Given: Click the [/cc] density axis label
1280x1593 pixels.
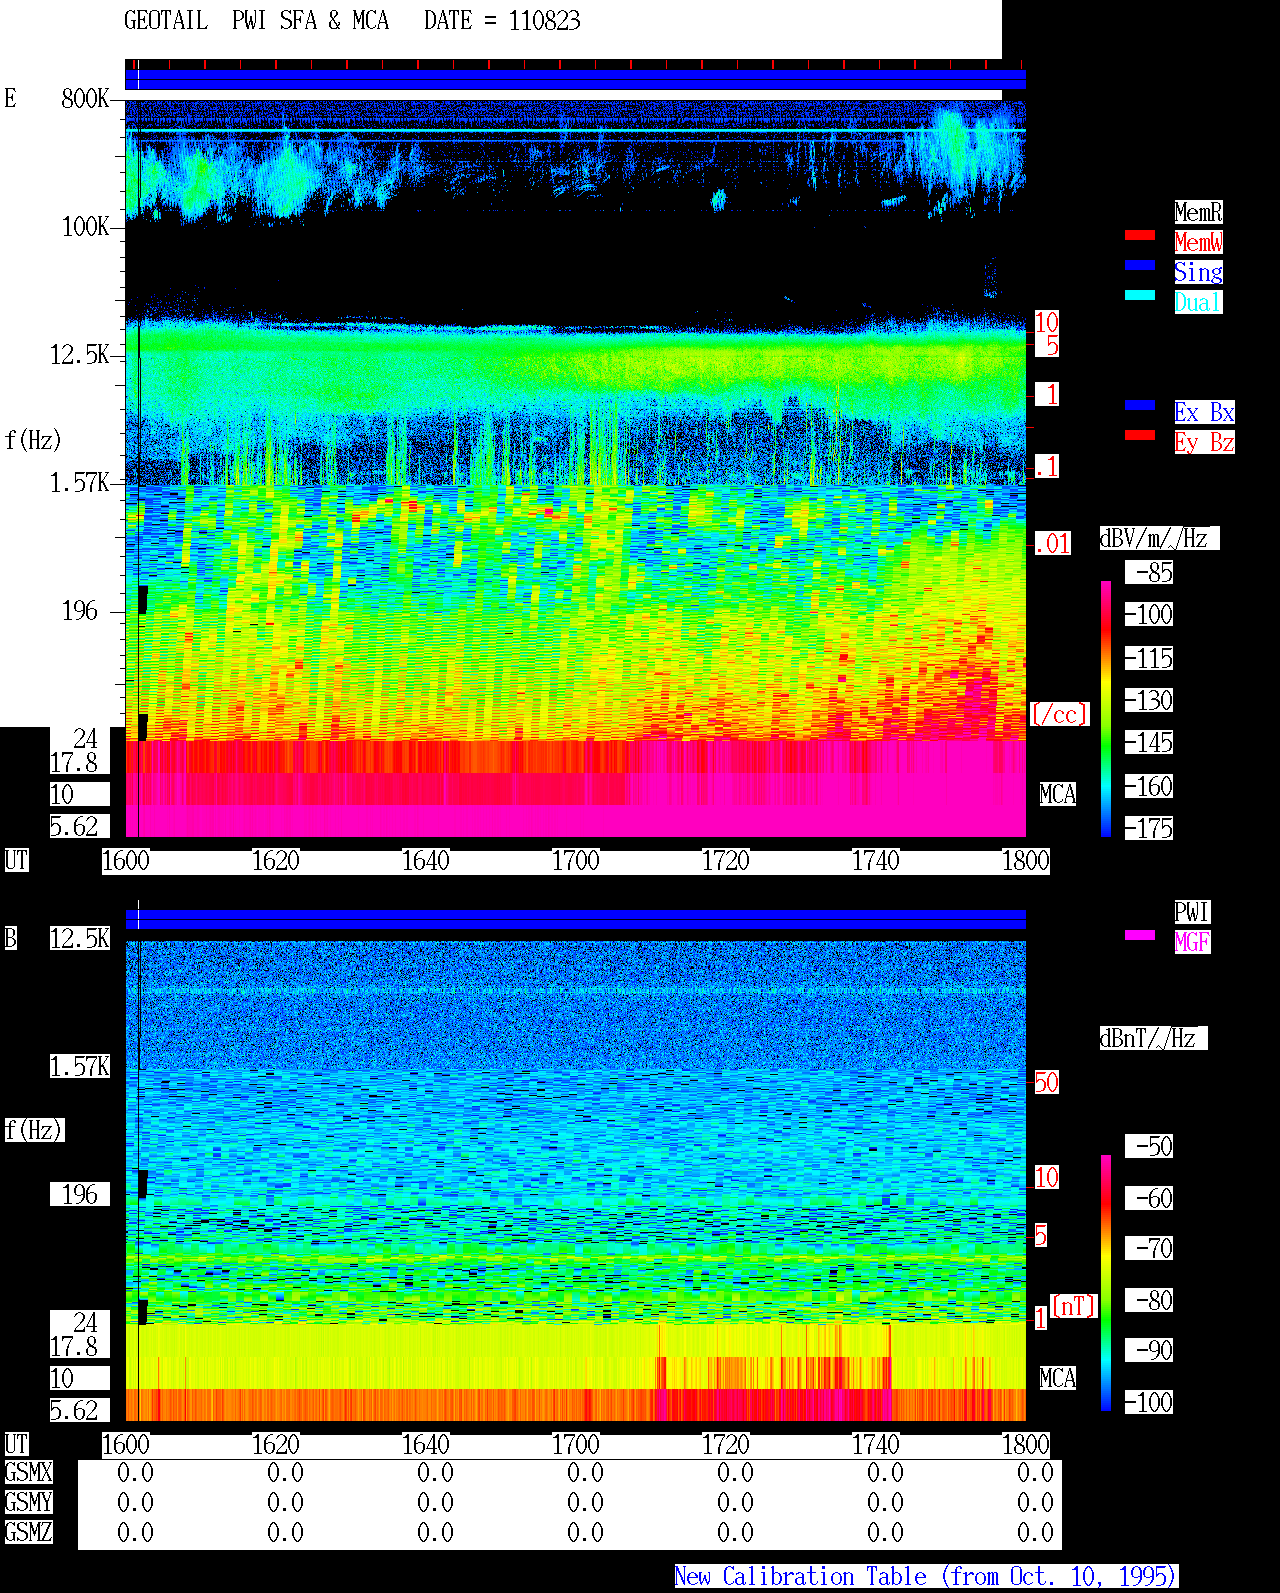Looking at the screenshot, I should tap(1059, 715).
